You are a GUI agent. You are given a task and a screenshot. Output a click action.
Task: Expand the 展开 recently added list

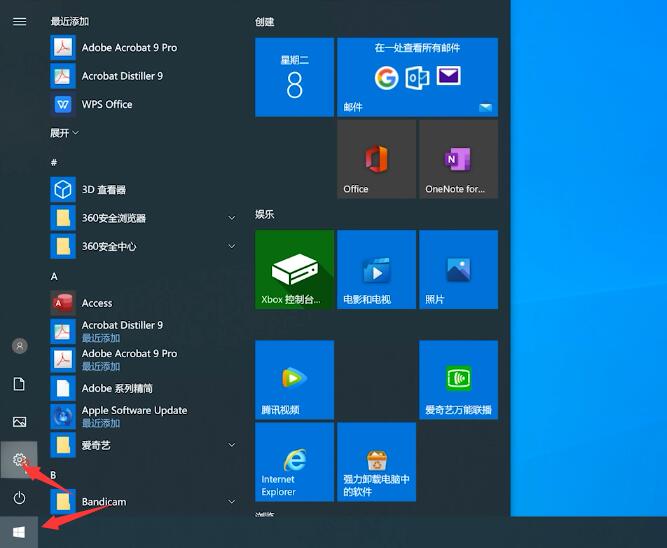tap(64, 133)
